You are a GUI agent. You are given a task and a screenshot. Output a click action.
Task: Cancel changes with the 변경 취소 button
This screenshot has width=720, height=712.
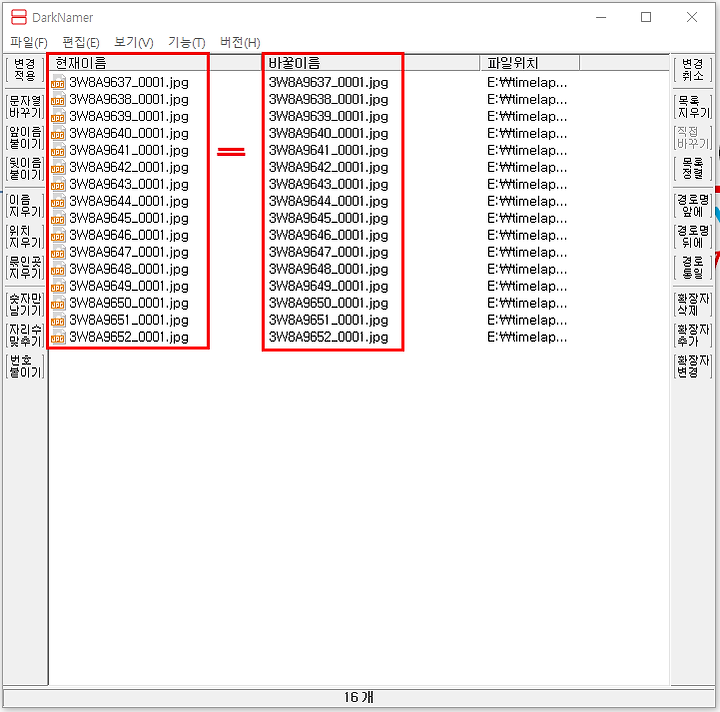[x=692, y=69]
